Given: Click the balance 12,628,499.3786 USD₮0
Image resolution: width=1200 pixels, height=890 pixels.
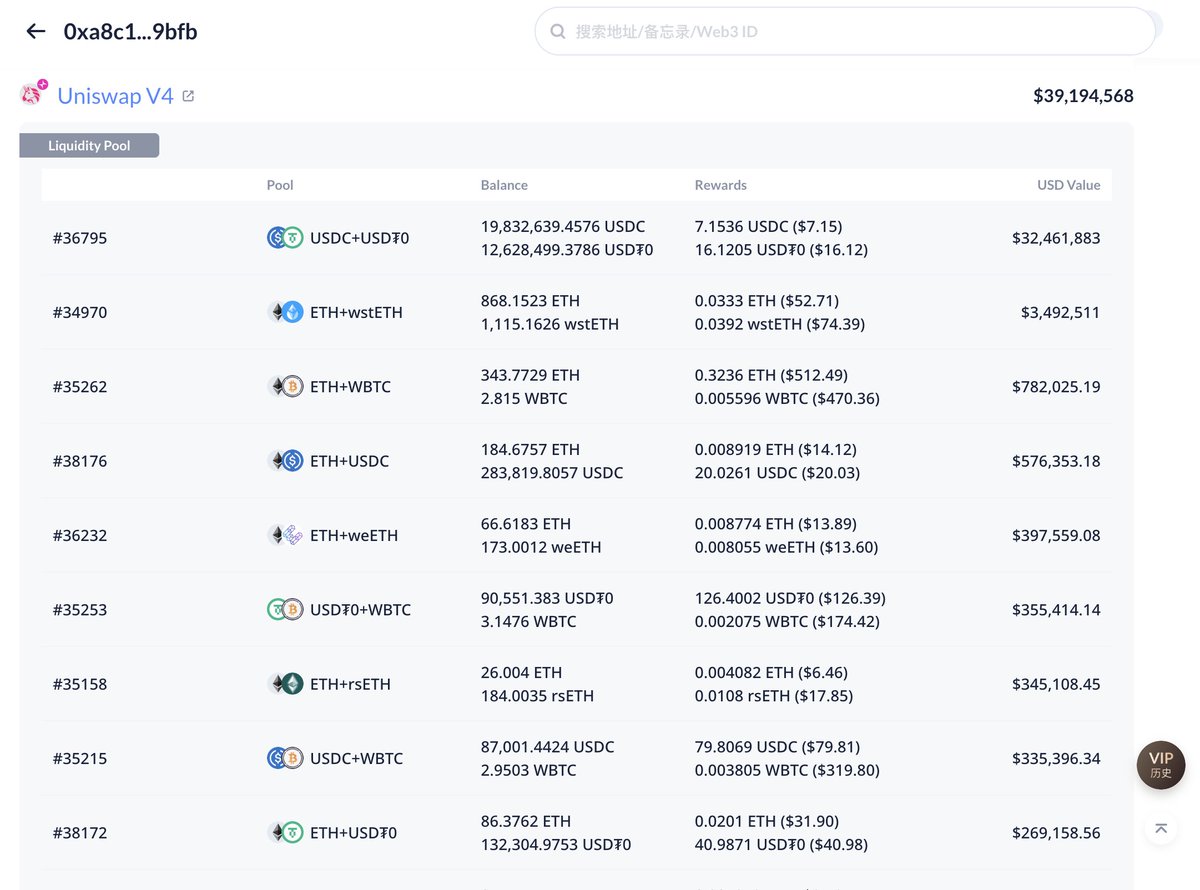Looking at the screenshot, I should click(567, 250).
